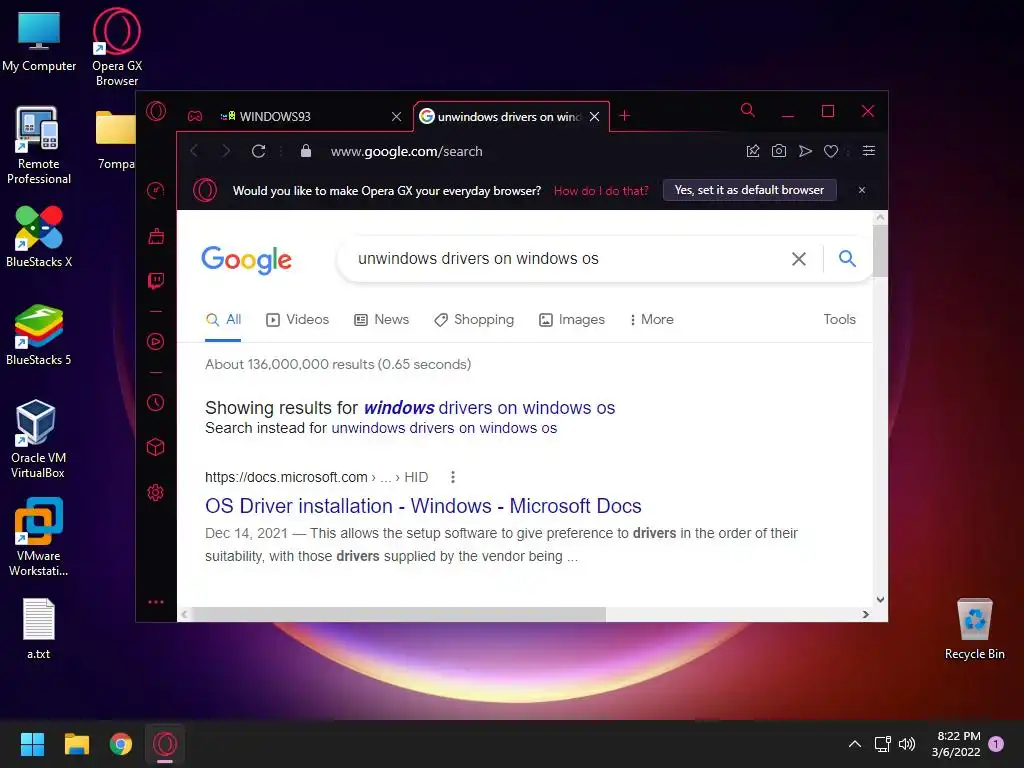
Task: Open a new tab with plus button
Action: pos(624,116)
